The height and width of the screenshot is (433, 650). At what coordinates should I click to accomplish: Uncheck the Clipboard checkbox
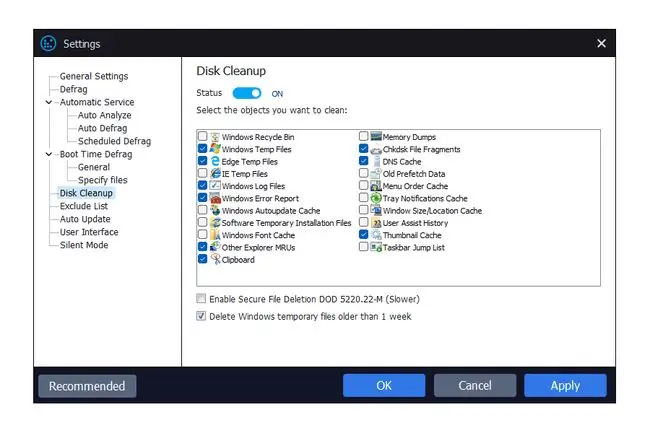[x=202, y=259]
